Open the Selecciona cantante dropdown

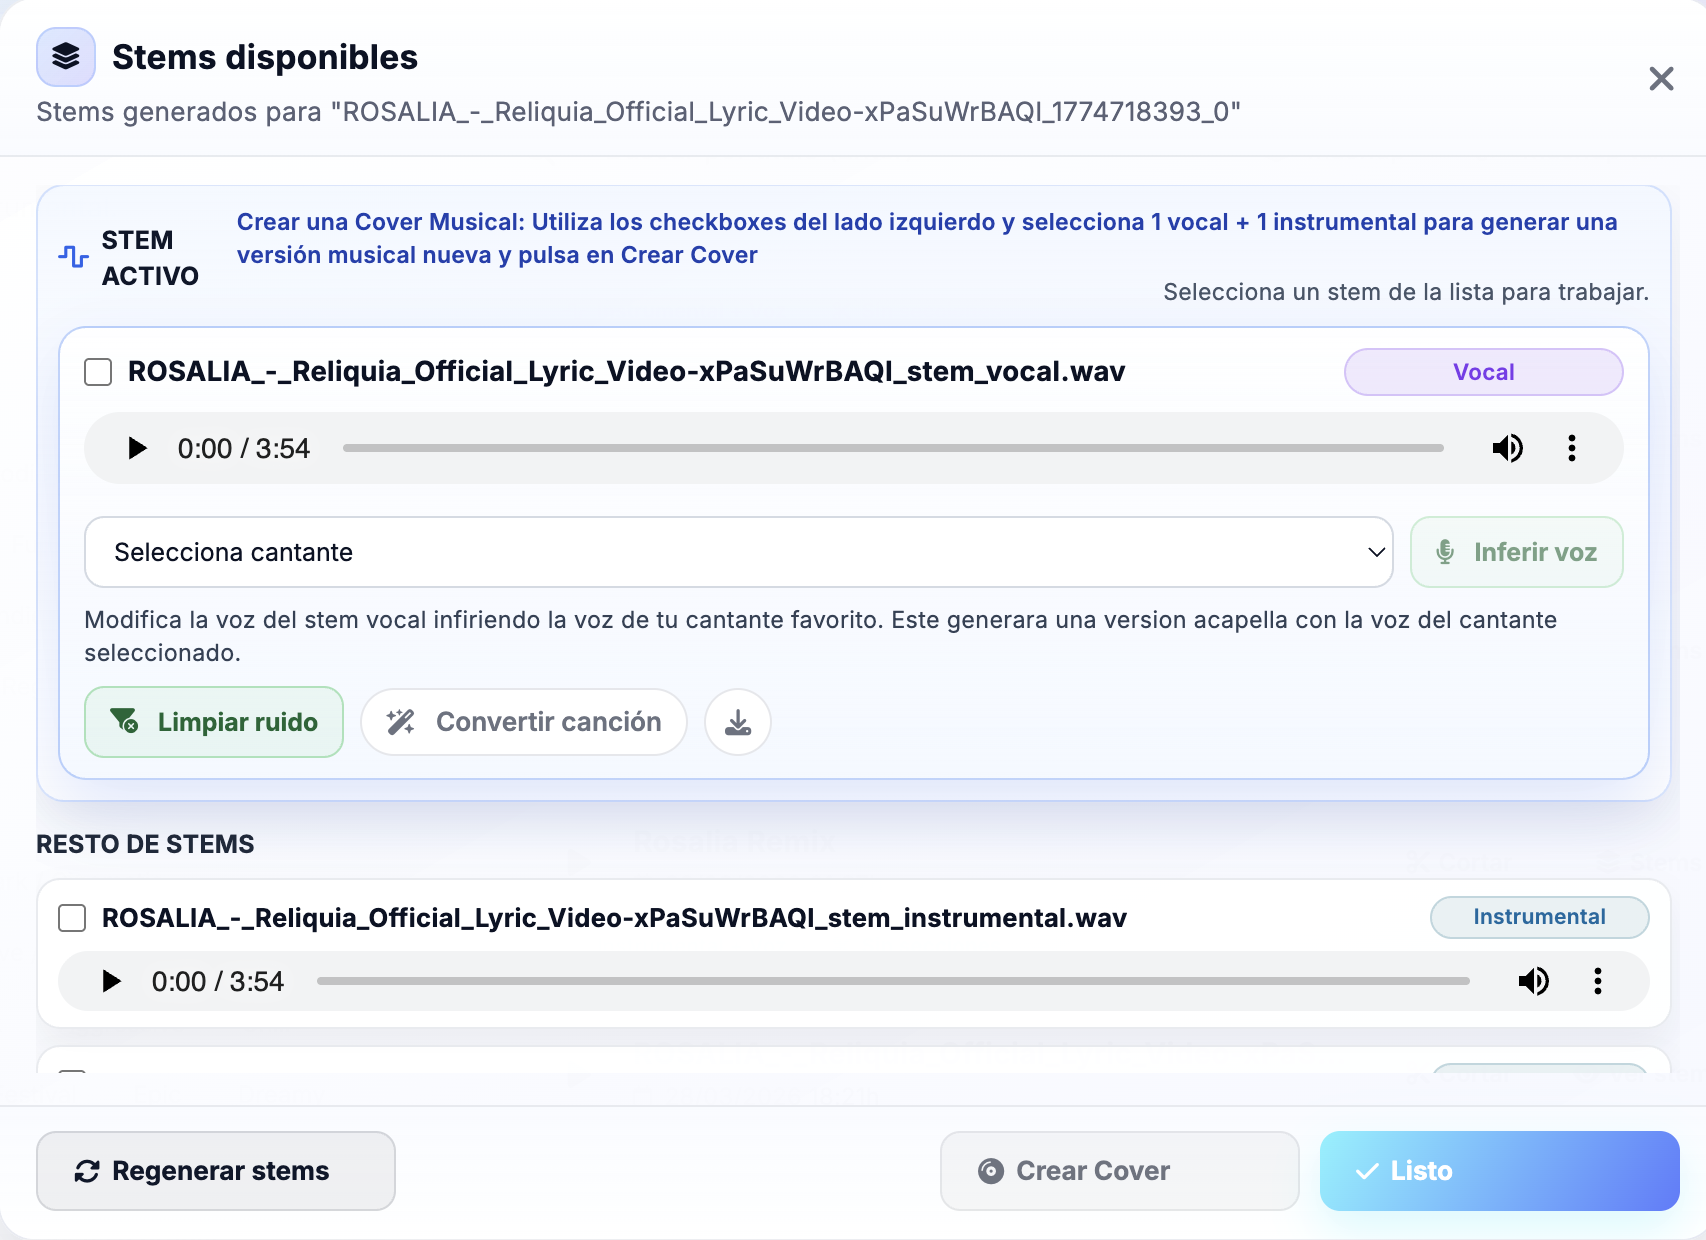(x=739, y=552)
